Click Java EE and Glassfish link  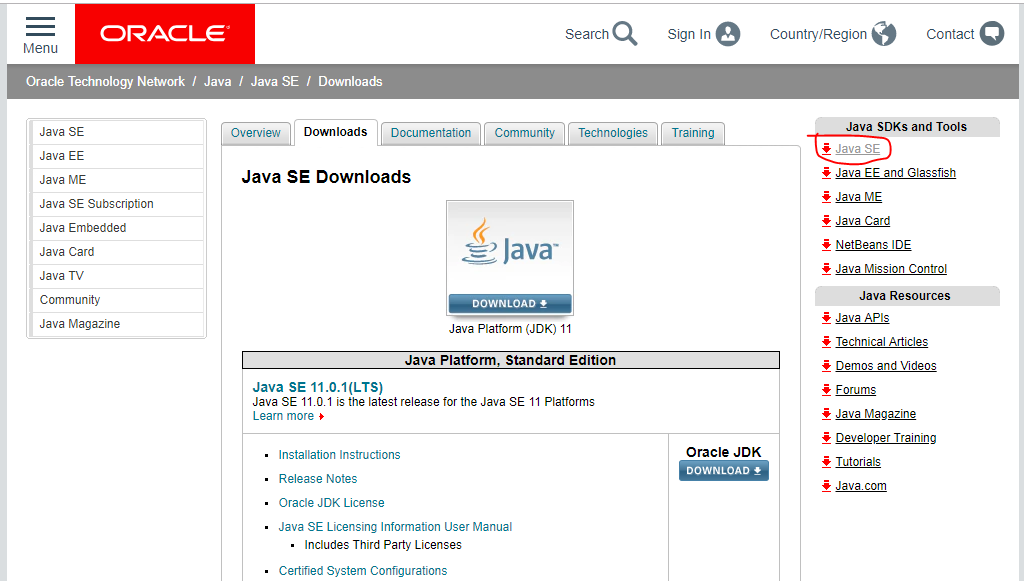(x=895, y=173)
